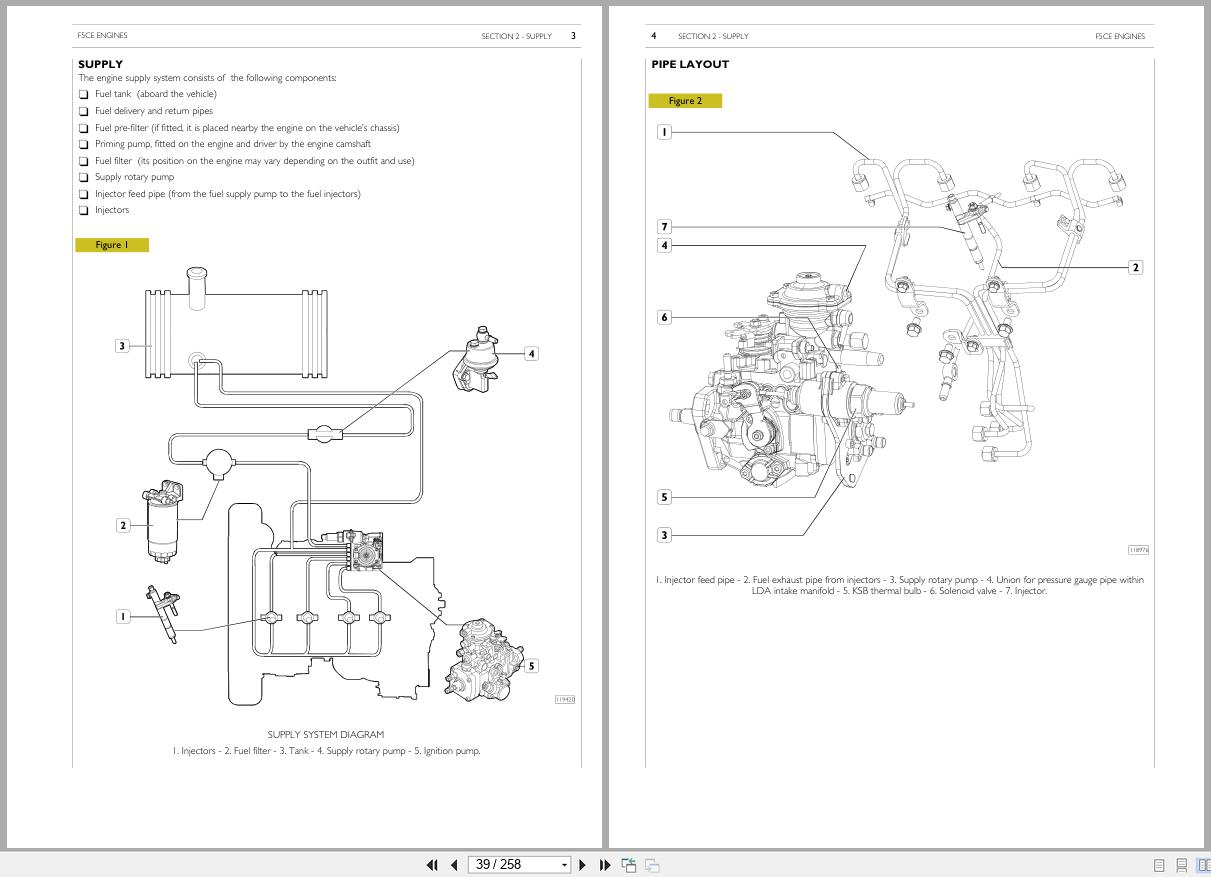
Task: Click the SUPPLY SYSTEM DIAGRAM caption
Action: (326, 734)
